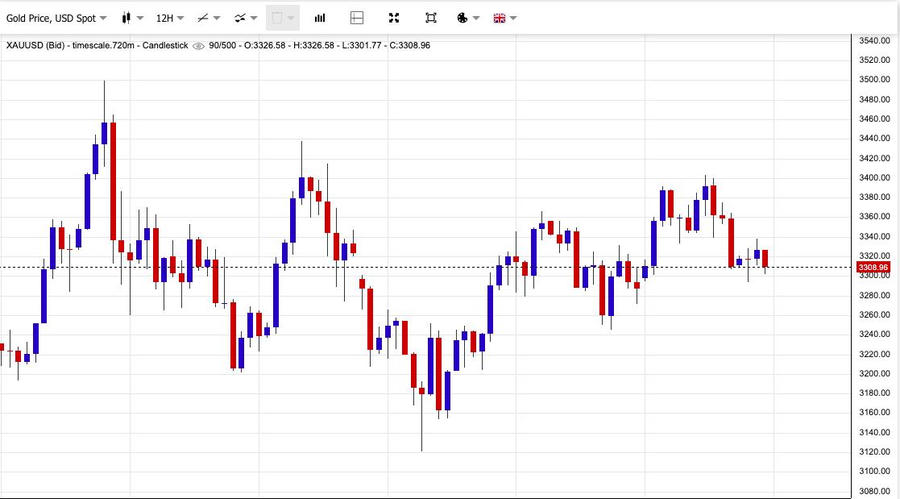
Task: Click the candlestick chart type icon
Action: pyautogui.click(x=126, y=18)
